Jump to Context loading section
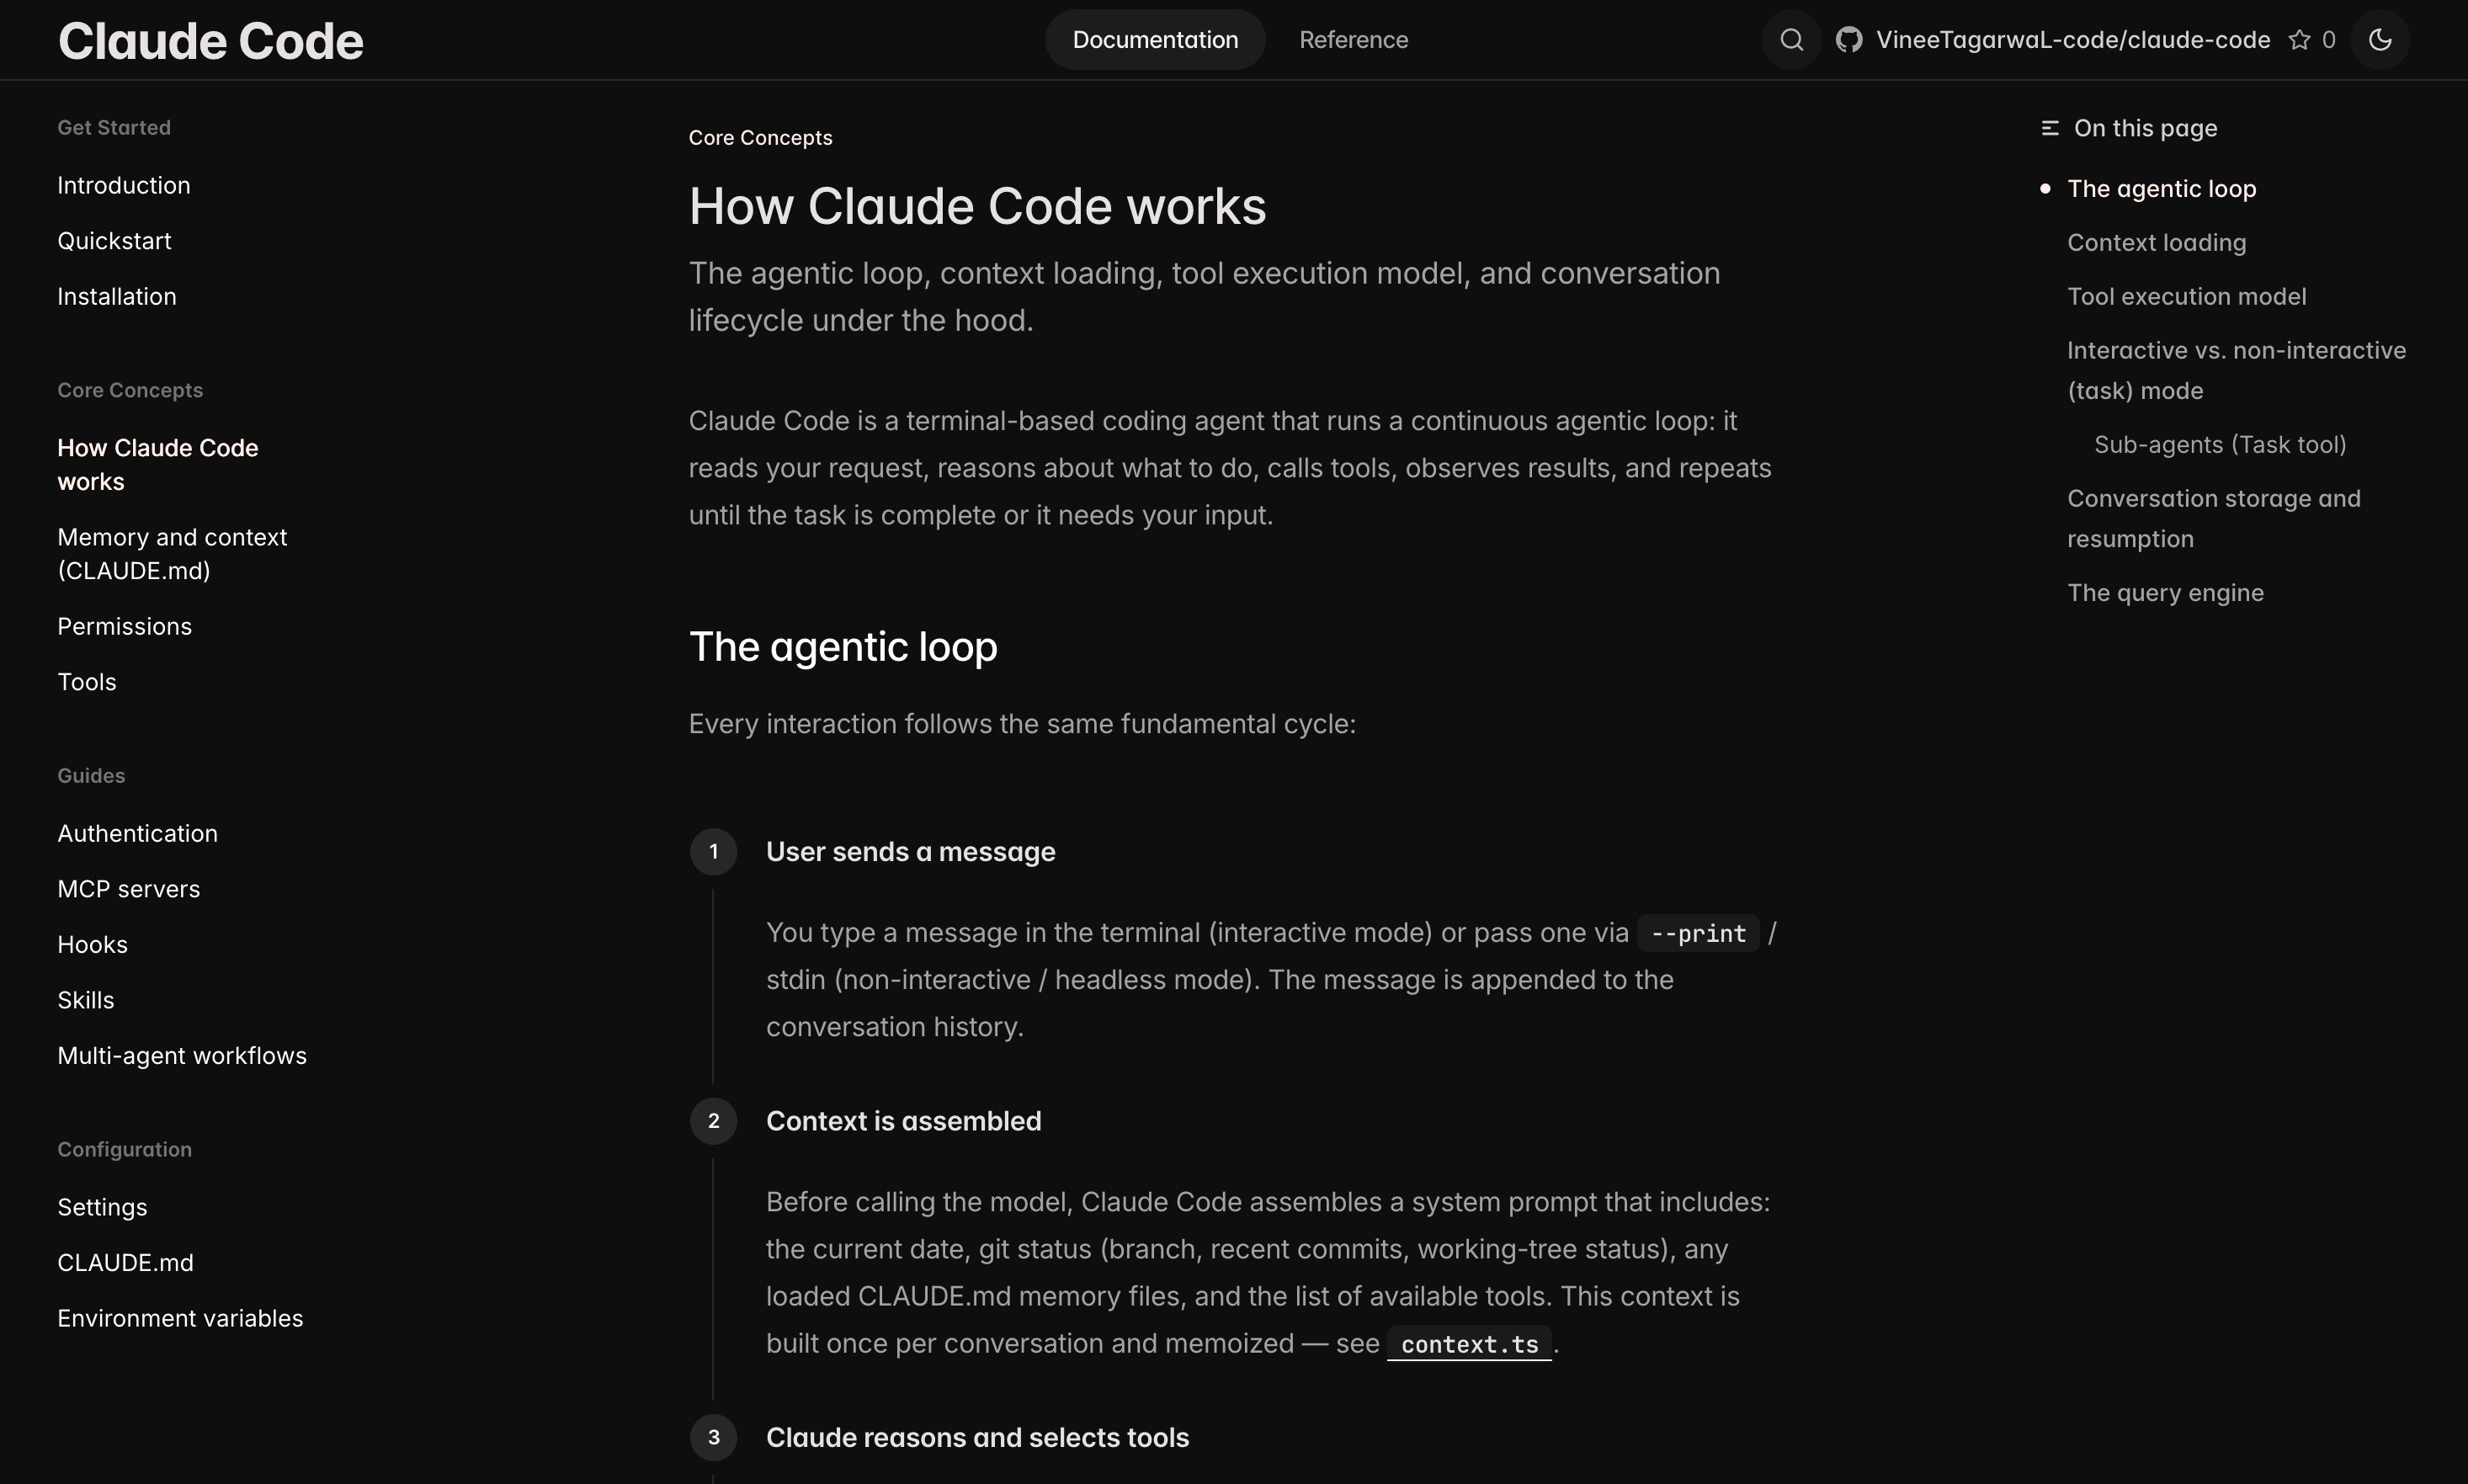 coord(2156,243)
